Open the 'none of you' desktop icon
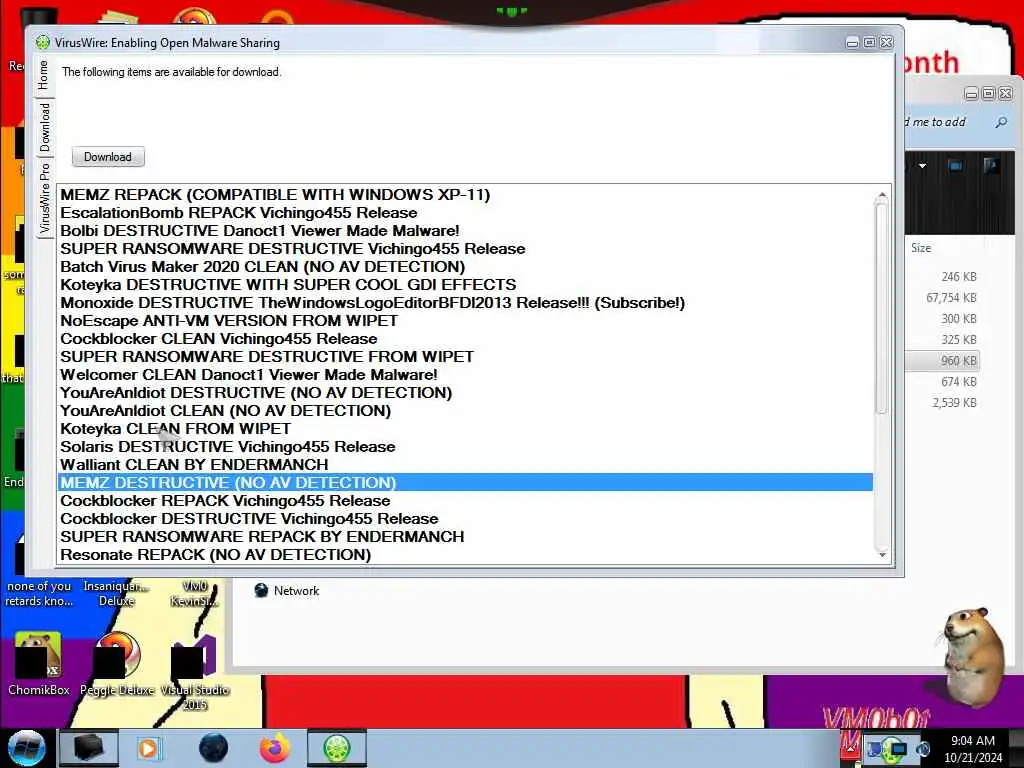This screenshot has width=1024, height=768. (39, 593)
